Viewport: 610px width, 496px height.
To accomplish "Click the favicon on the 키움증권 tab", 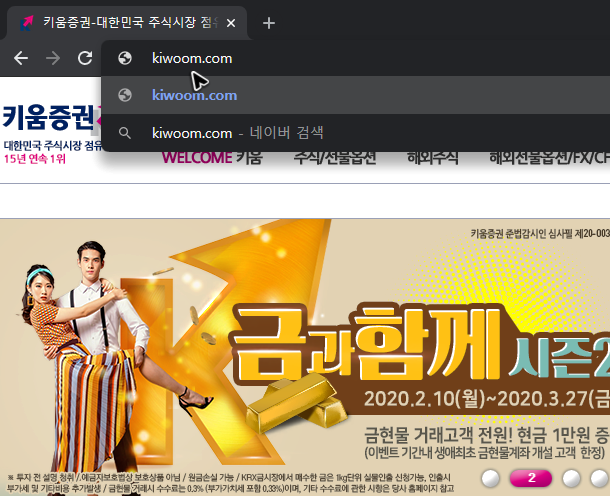I will 27,23.
